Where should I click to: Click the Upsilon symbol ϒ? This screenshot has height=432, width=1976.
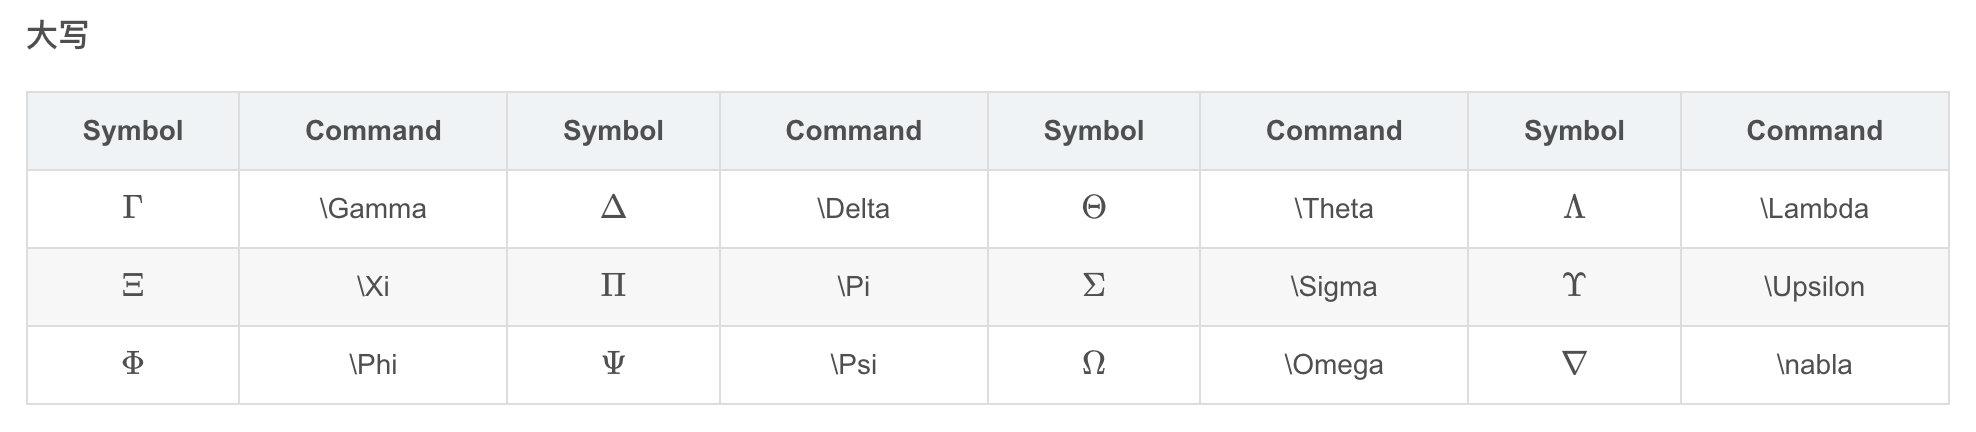(x=1574, y=286)
